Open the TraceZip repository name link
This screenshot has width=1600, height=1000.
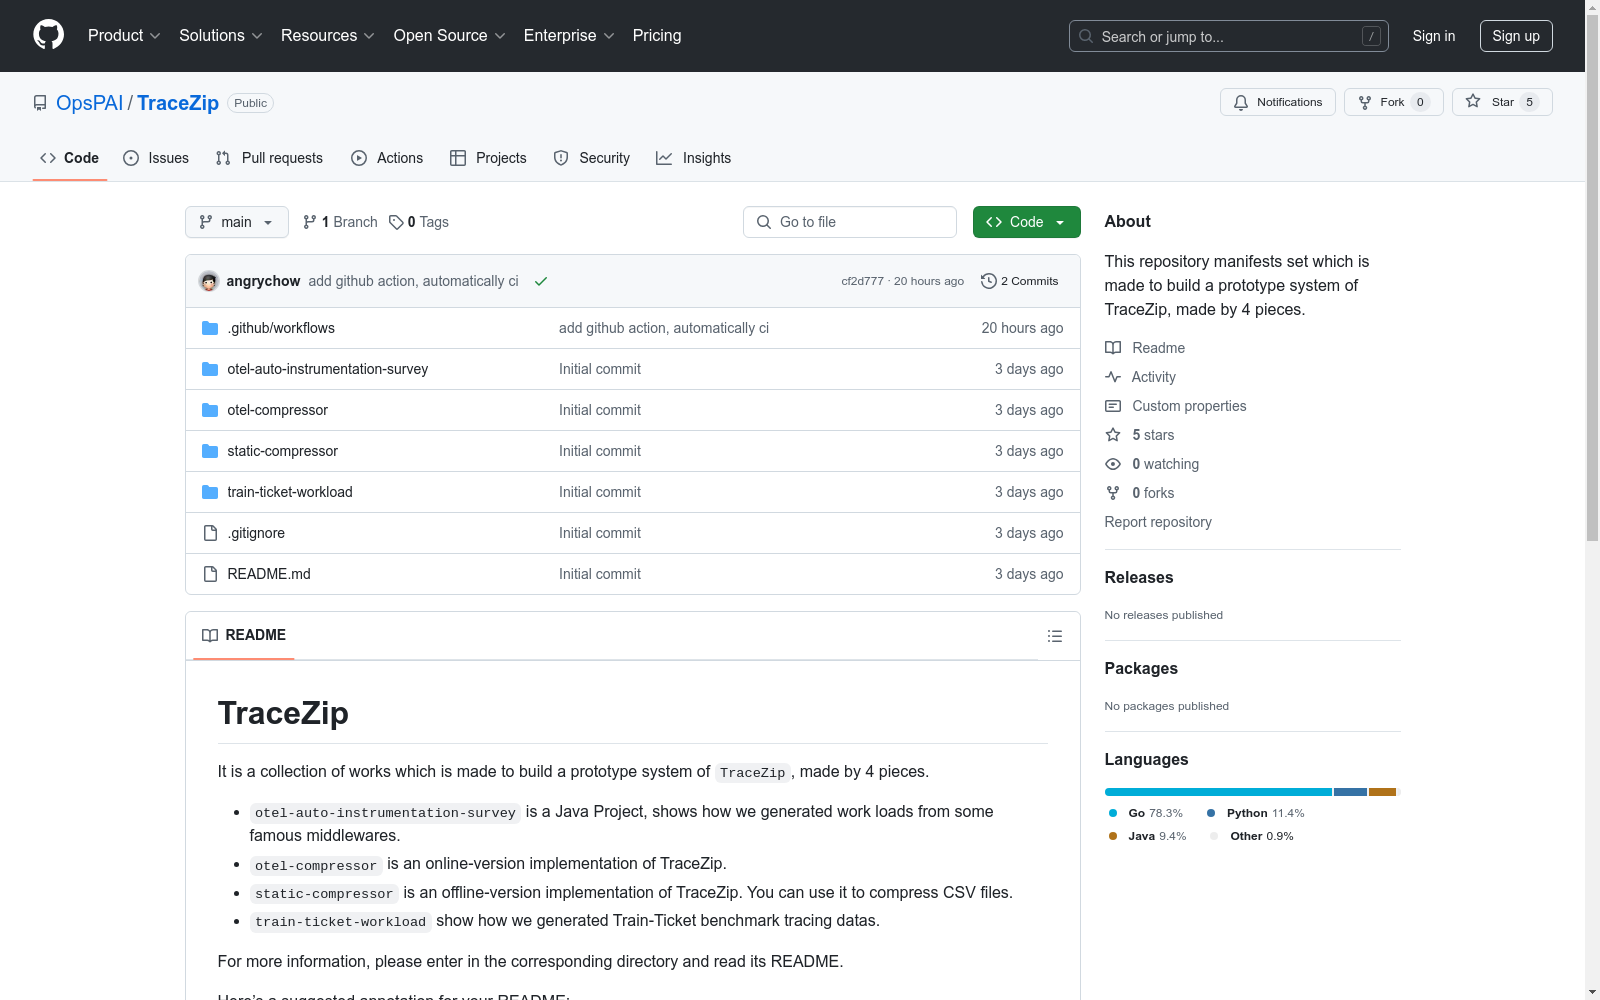point(178,103)
